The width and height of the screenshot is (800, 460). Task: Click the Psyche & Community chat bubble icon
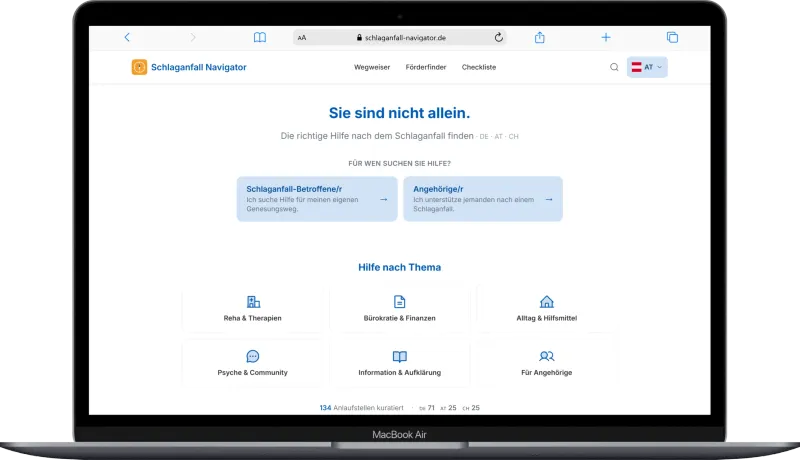click(x=253, y=356)
